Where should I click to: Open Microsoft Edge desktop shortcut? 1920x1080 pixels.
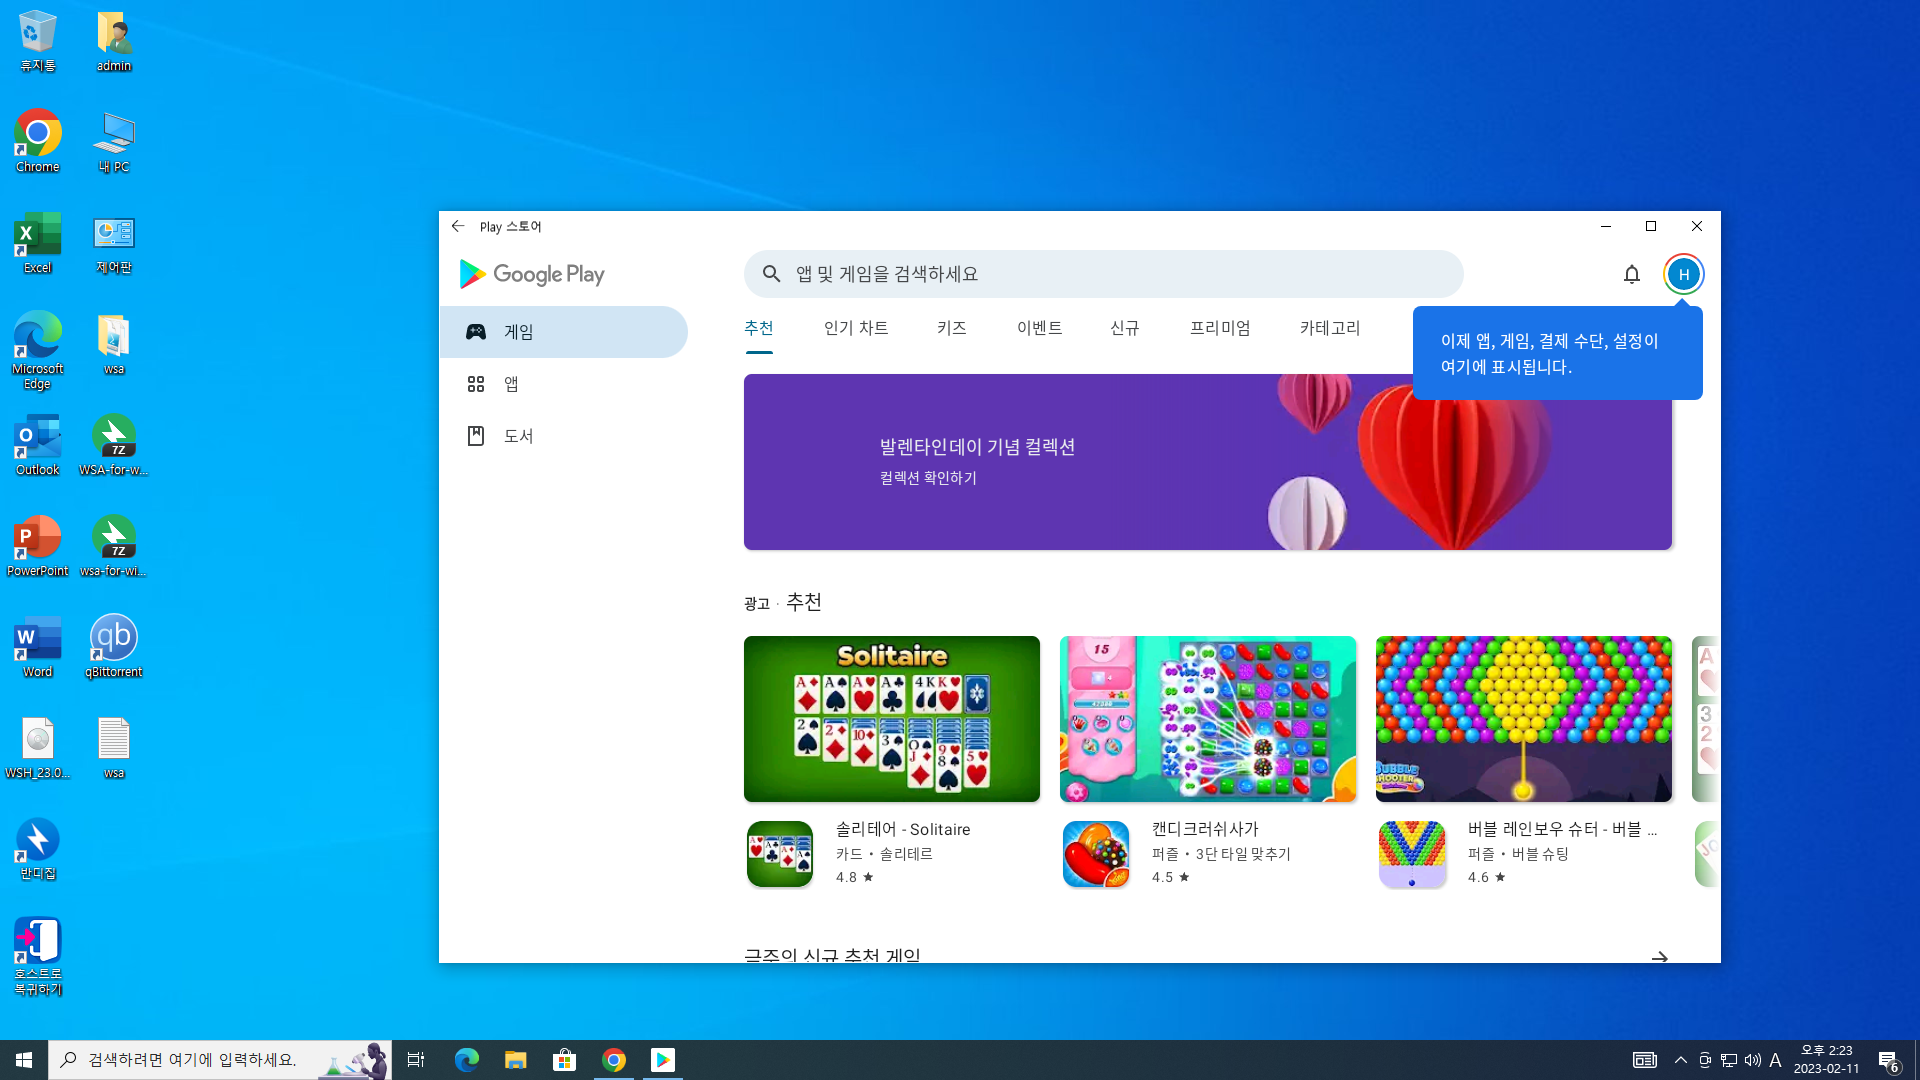tap(37, 350)
